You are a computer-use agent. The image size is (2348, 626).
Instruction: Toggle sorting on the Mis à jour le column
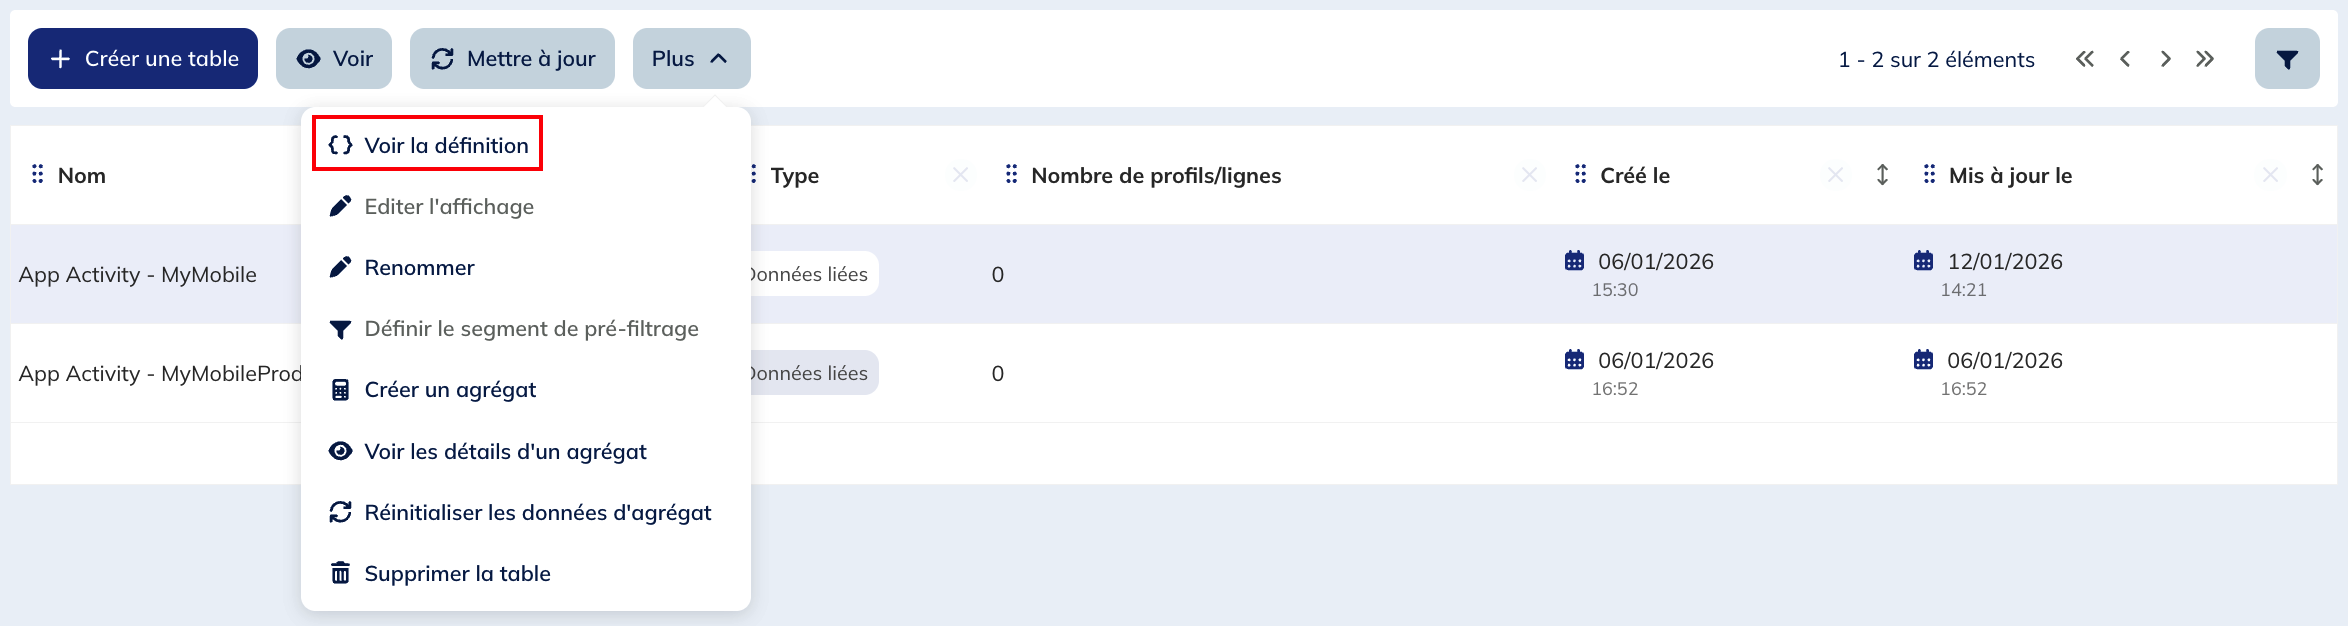point(2319,174)
